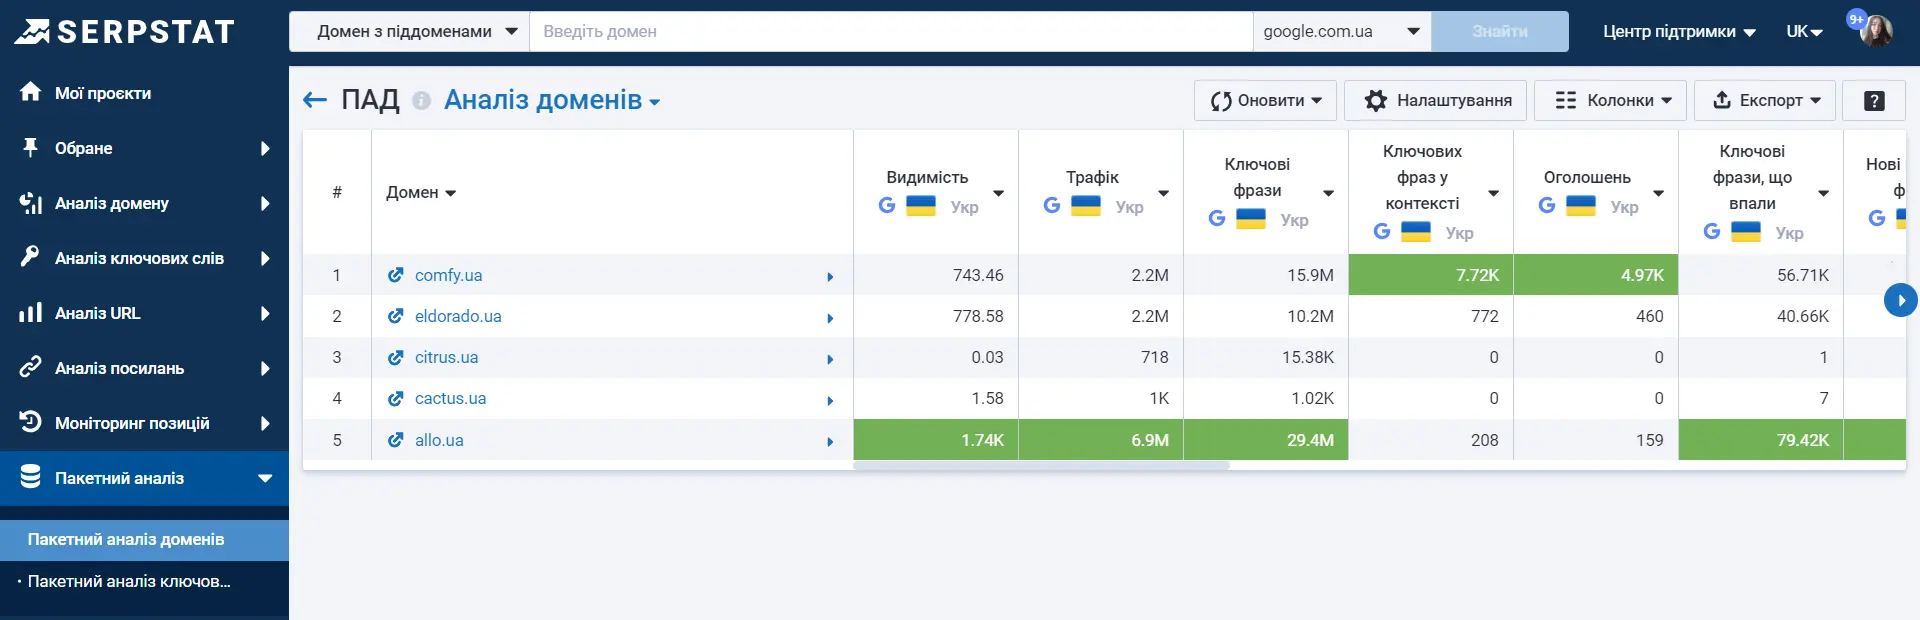1920x620 pixels.
Task: Click the Колонки columns icon
Action: point(1566,100)
